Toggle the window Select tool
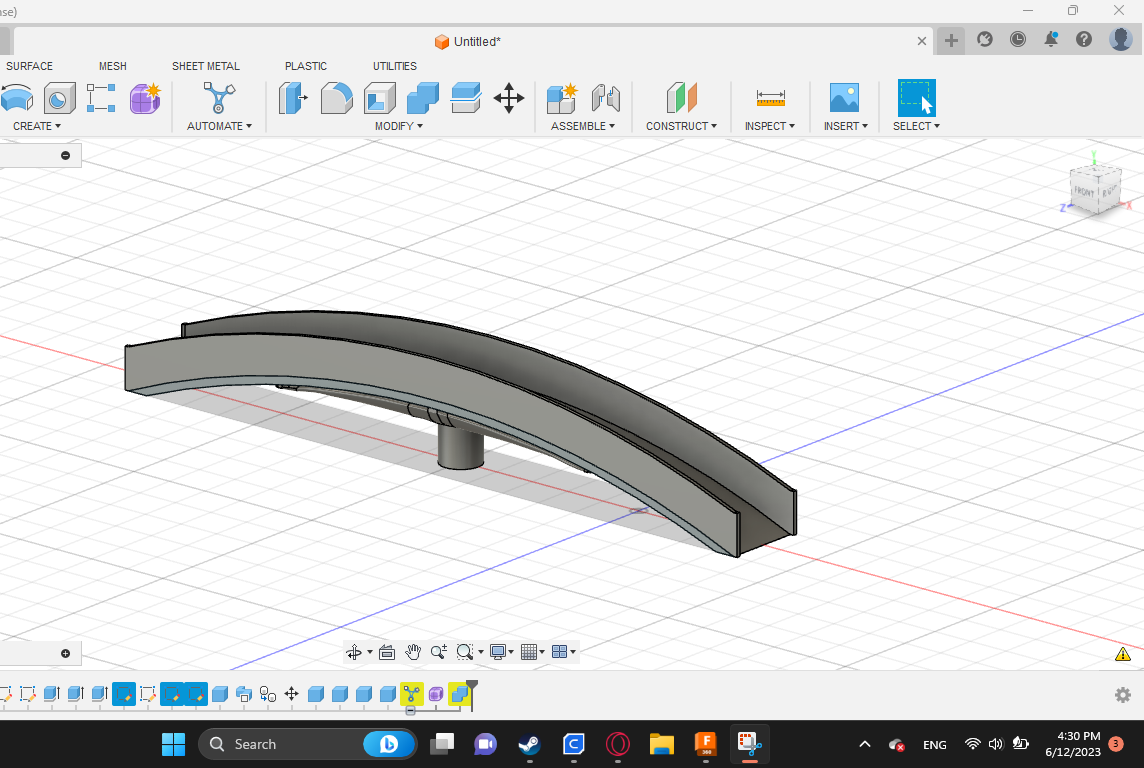Viewport: 1144px width, 768px height. tap(916, 98)
